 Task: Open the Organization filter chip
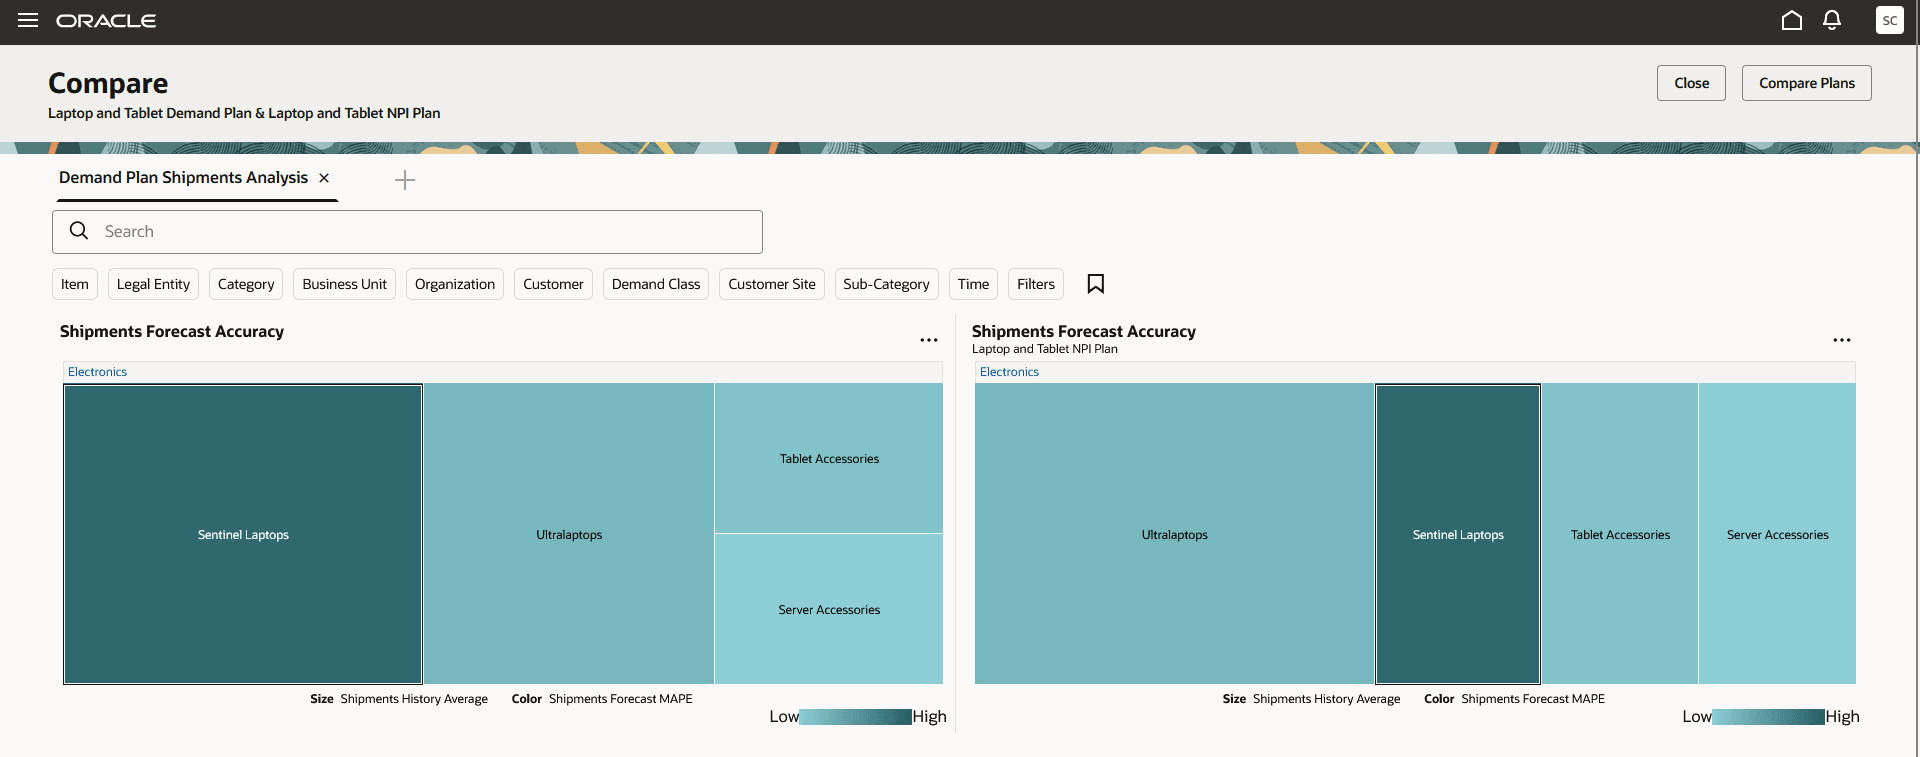tap(455, 284)
